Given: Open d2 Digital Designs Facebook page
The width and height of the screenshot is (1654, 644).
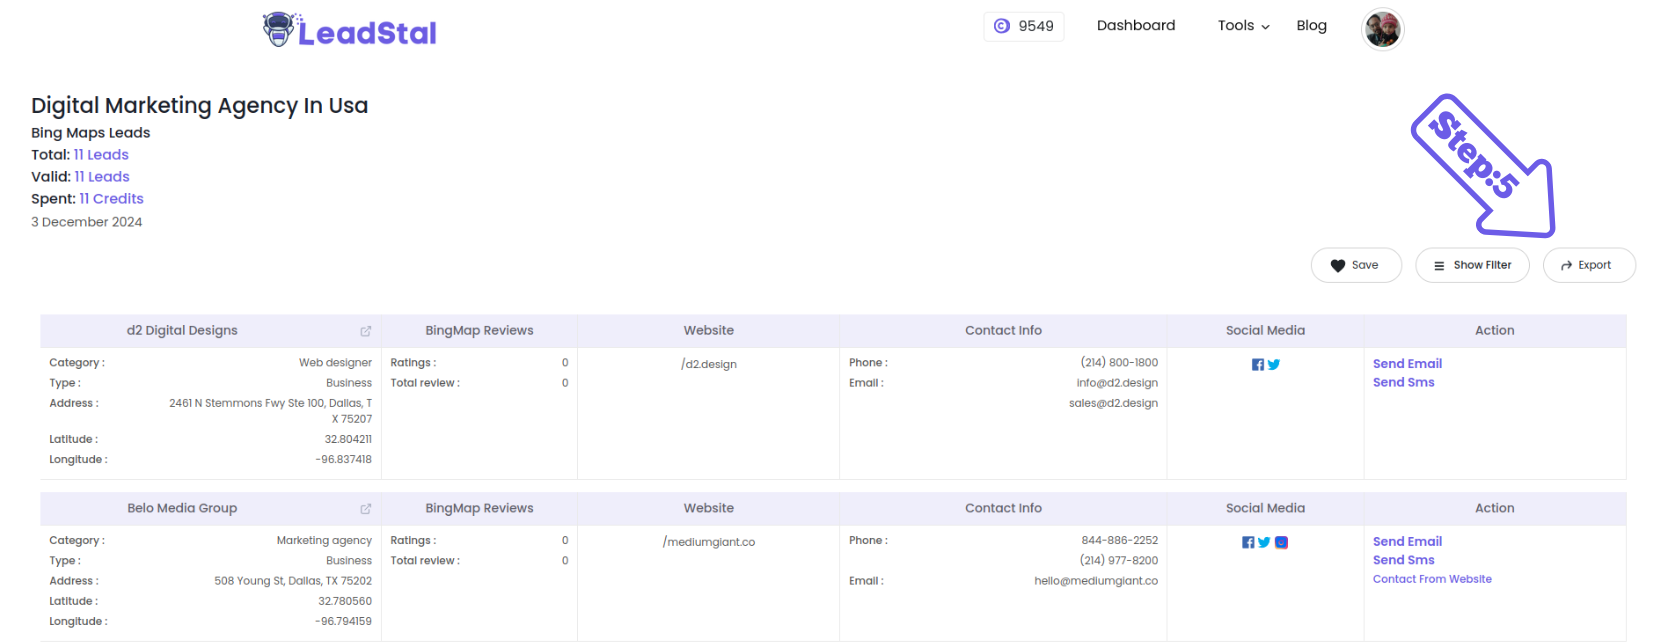Looking at the screenshot, I should (1258, 365).
